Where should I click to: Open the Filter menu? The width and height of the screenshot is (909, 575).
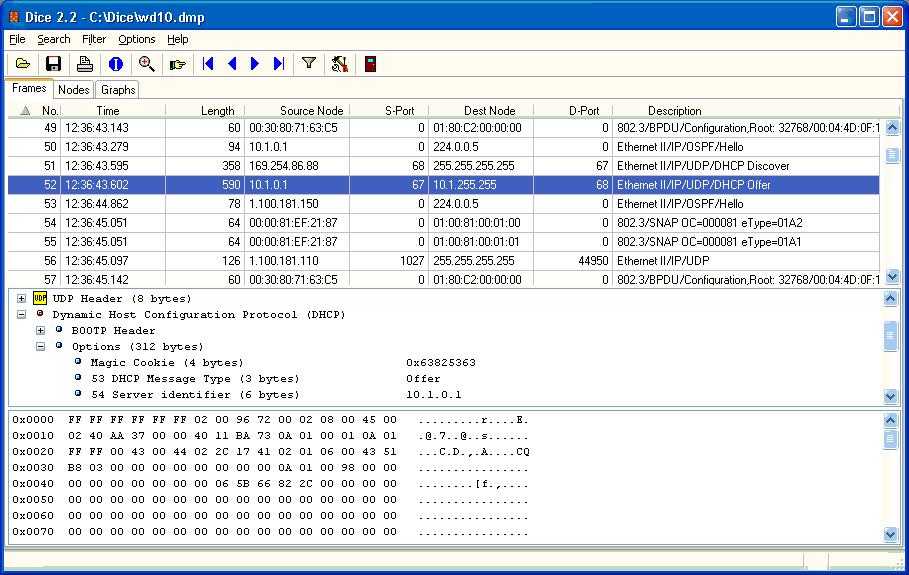coord(94,39)
